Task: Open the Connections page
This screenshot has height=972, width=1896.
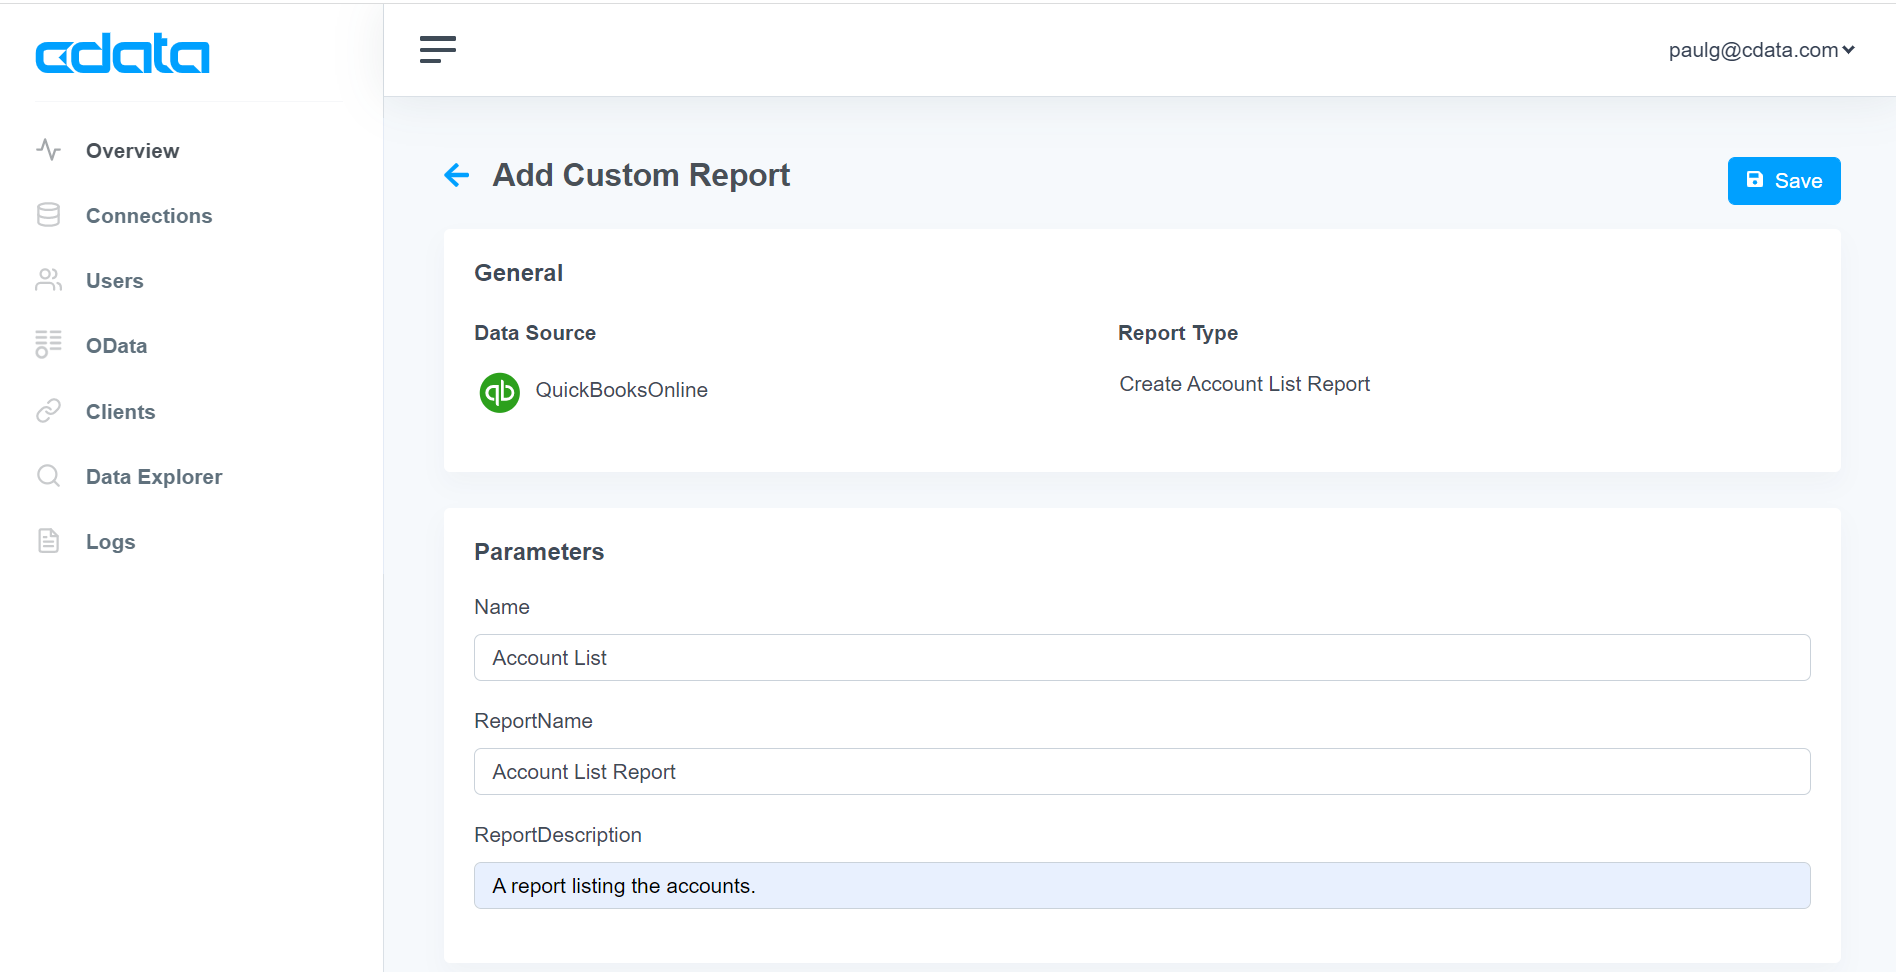Action: (149, 216)
